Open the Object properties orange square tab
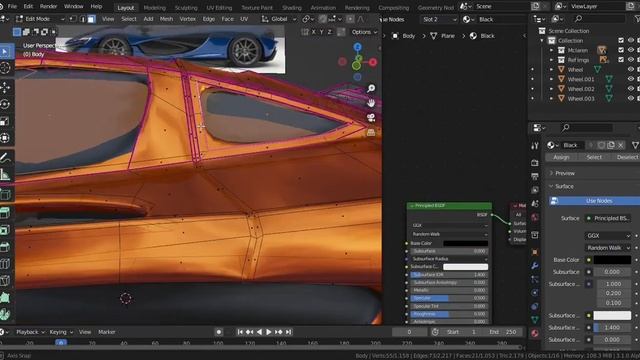The width and height of the screenshot is (640, 360). point(535,252)
